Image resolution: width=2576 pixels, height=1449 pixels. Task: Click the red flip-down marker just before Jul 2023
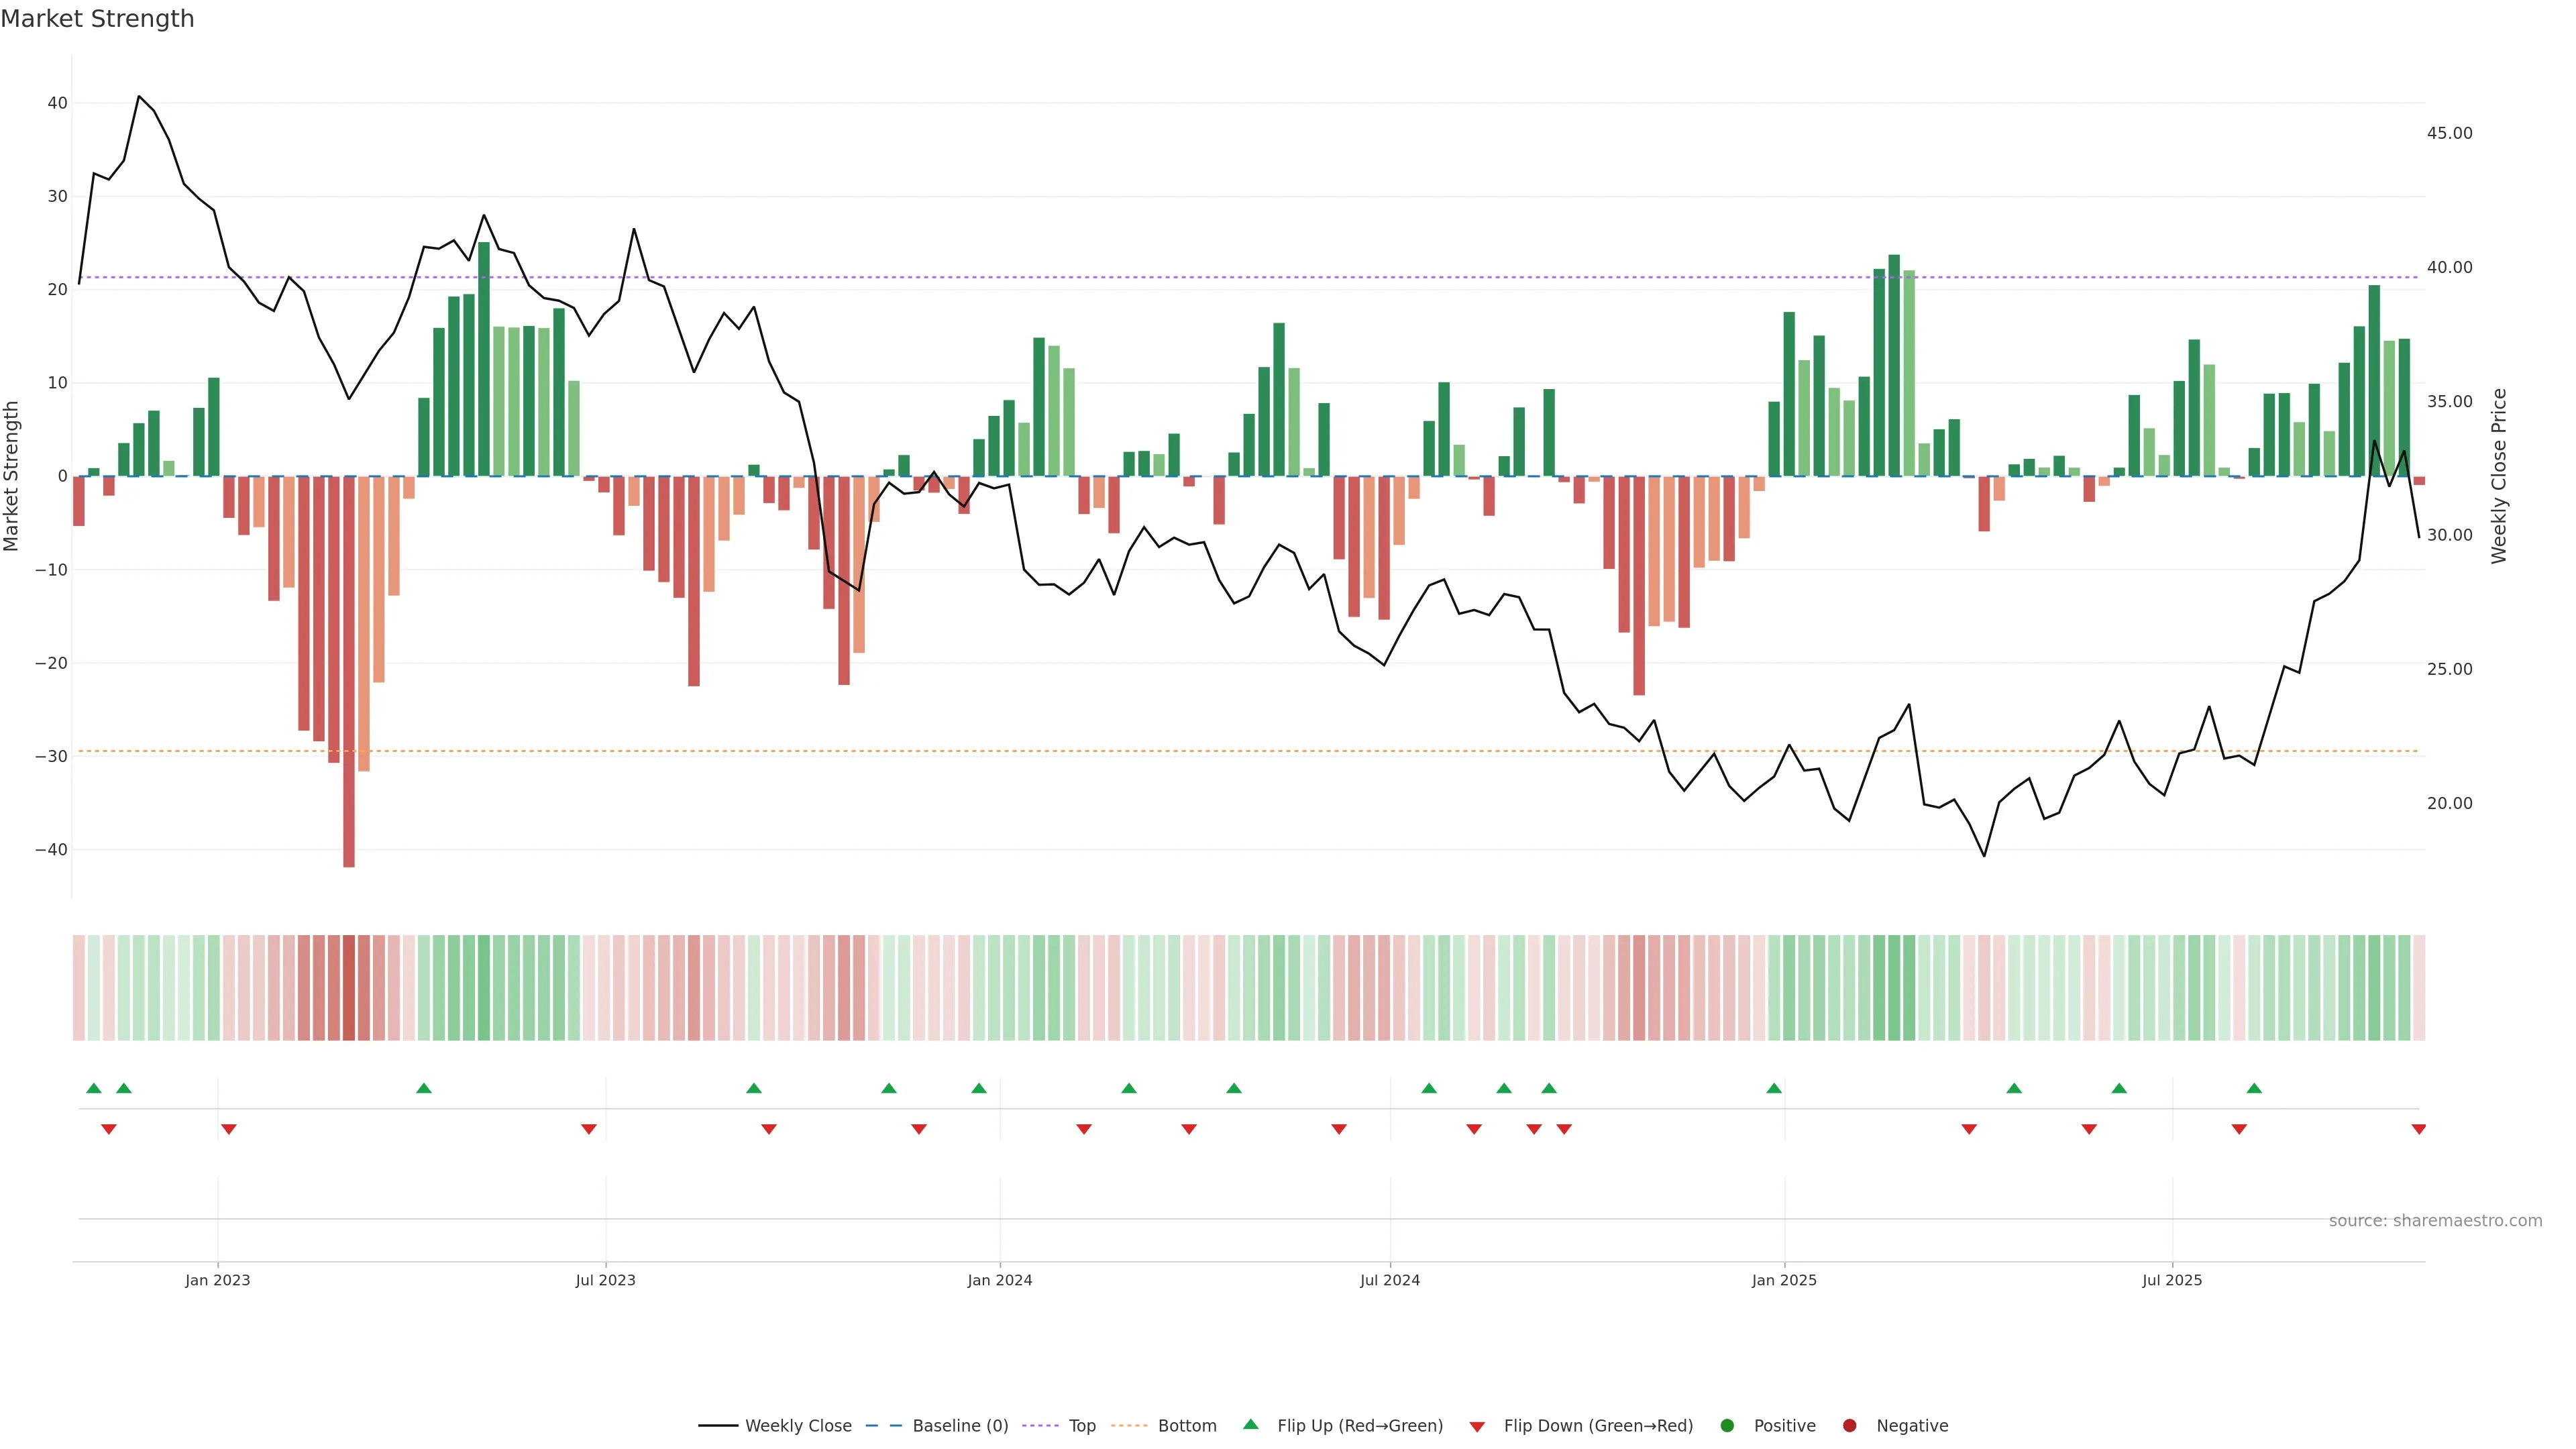pos(589,1129)
